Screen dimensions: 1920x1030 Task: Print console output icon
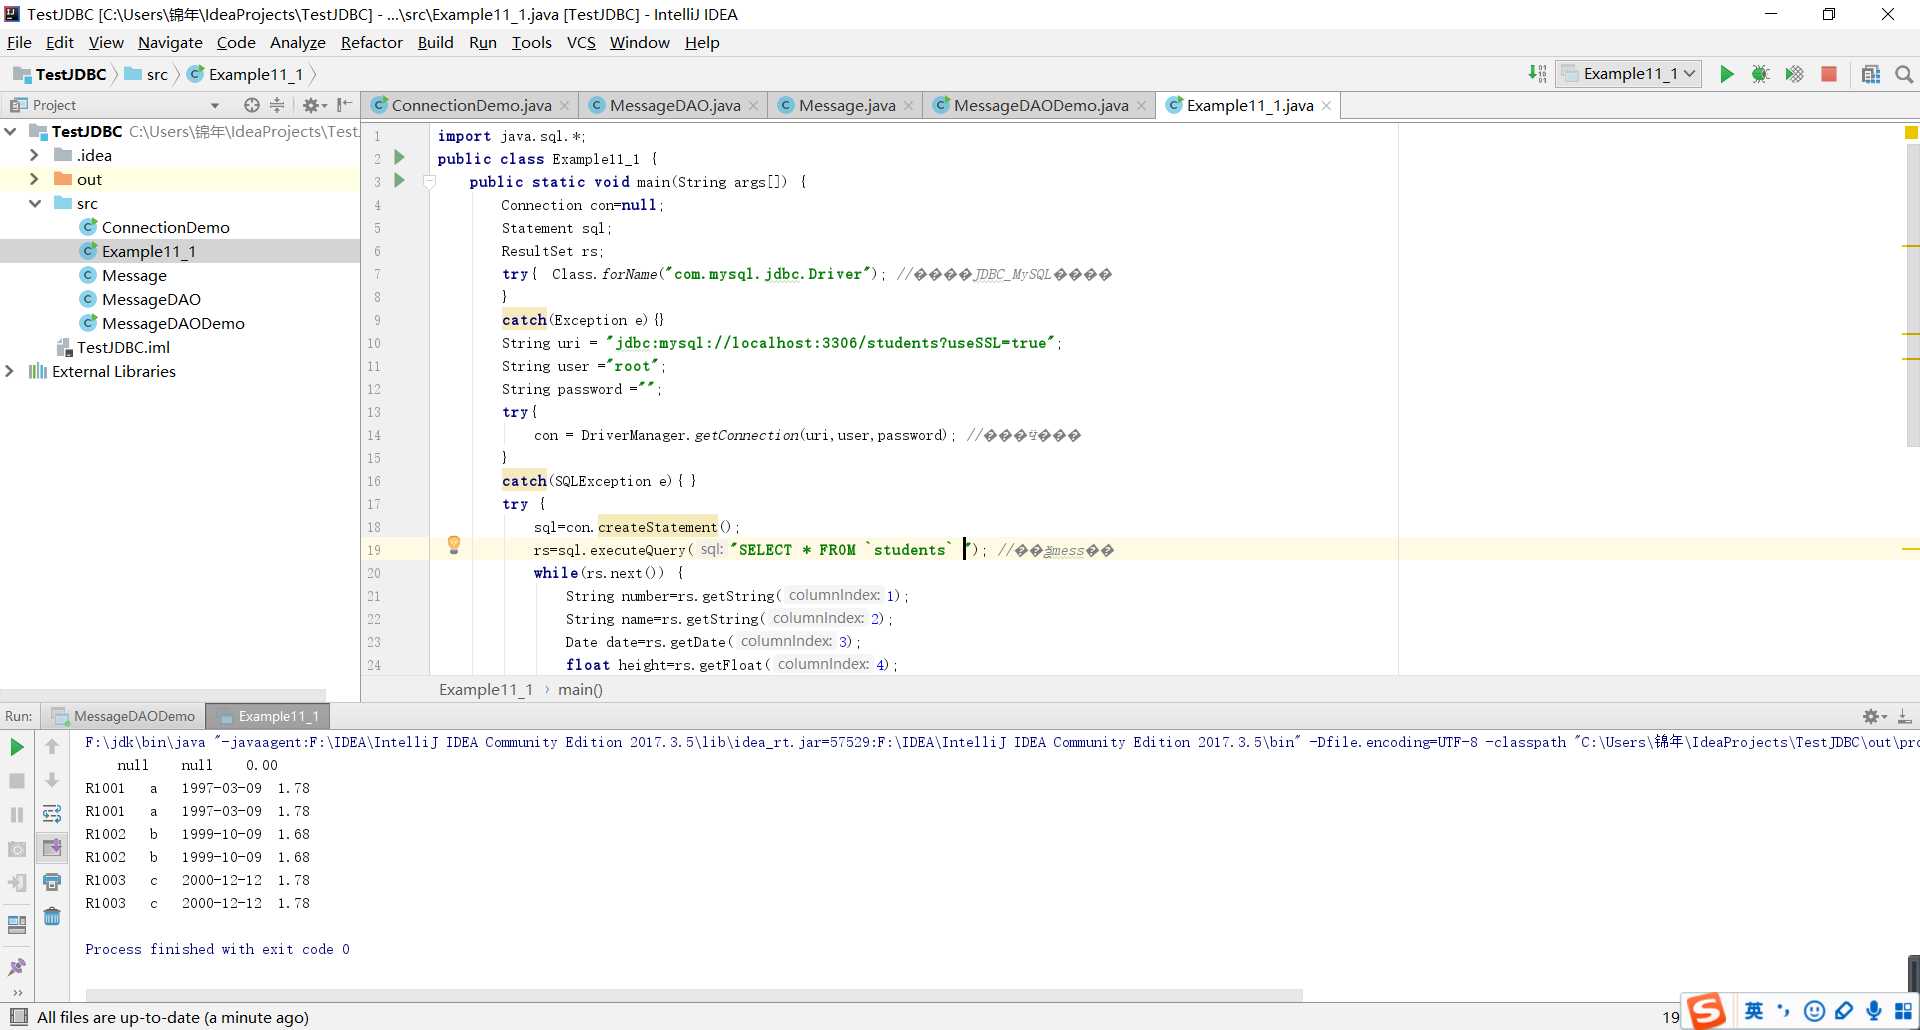(x=52, y=882)
